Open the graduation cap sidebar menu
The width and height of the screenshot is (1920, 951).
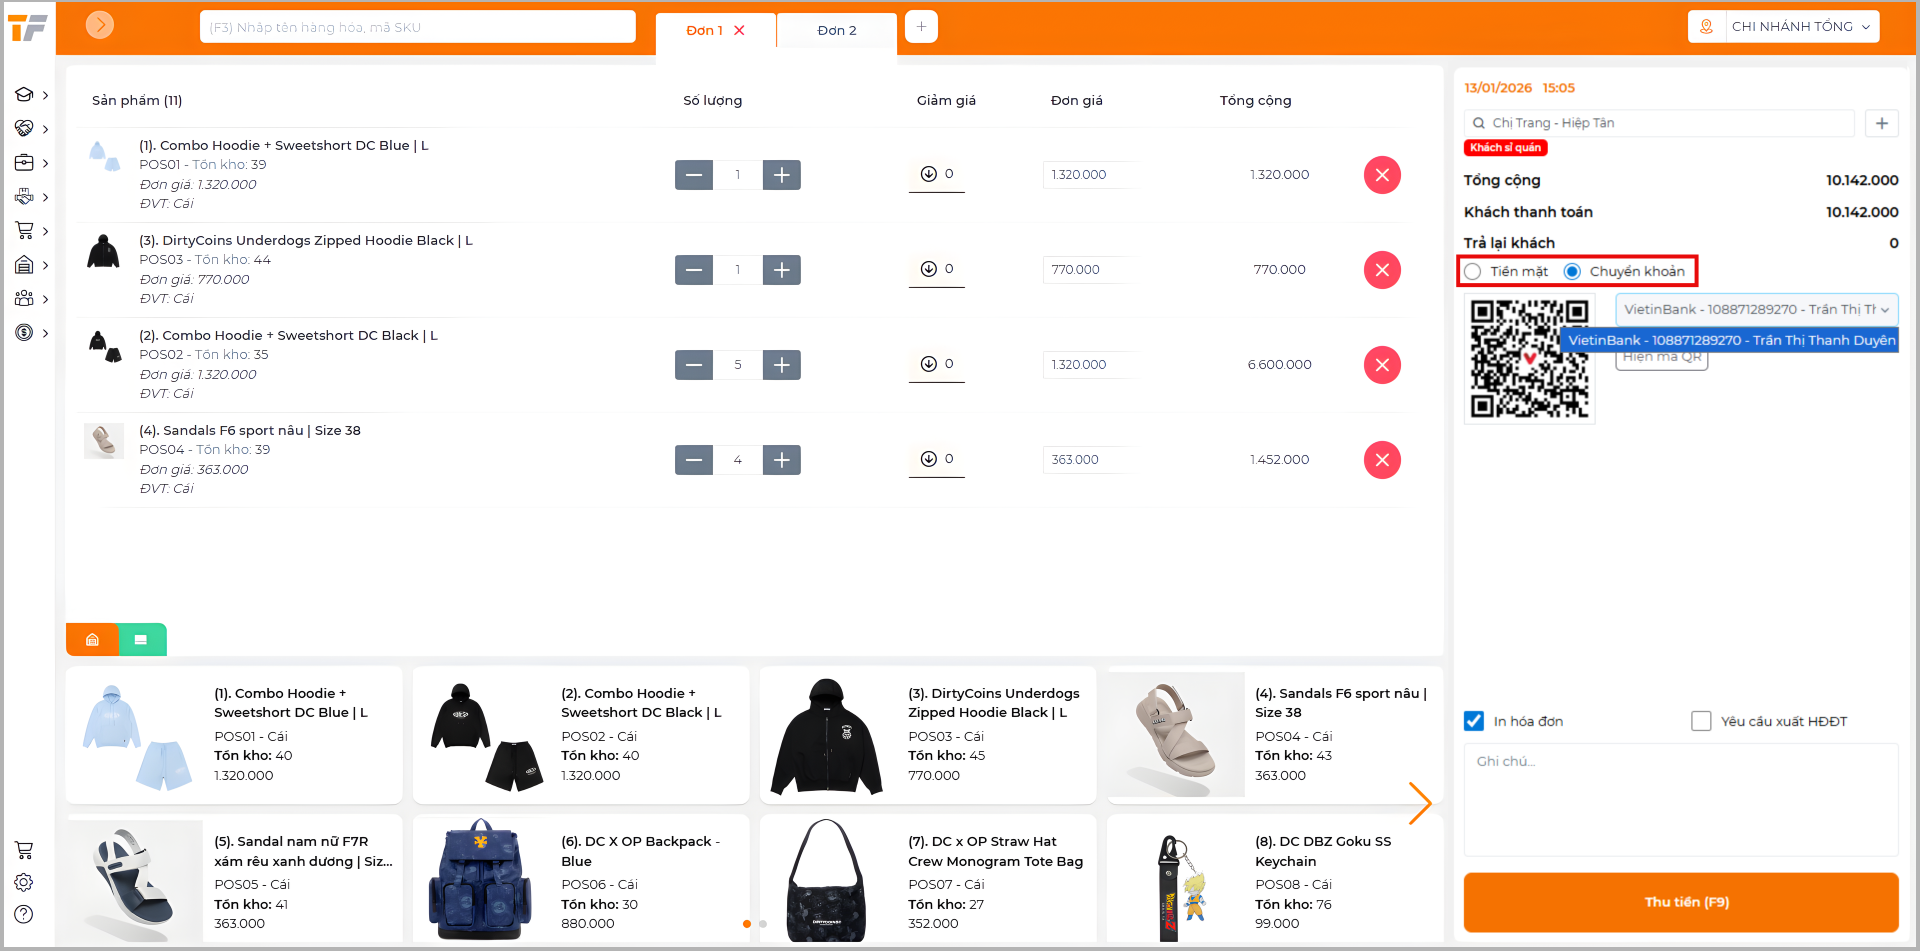click(25, 95)
